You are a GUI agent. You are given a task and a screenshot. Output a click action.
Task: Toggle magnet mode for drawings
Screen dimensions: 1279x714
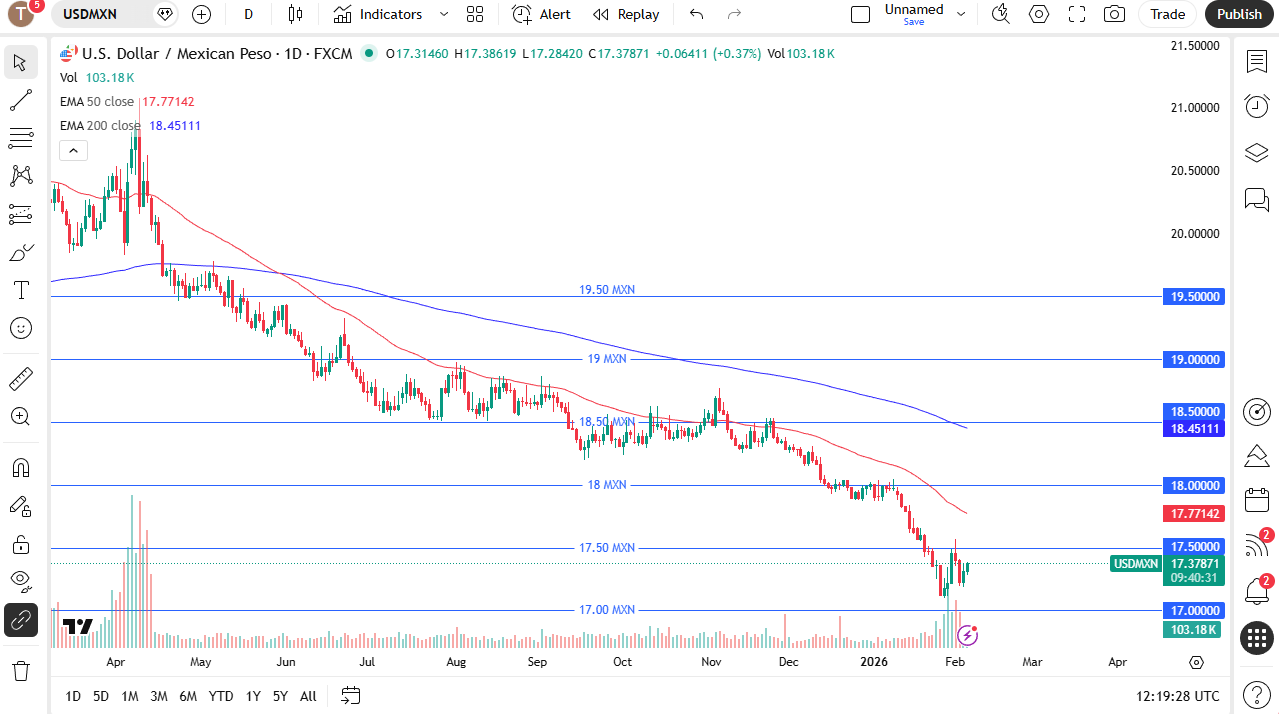(x=20, y=467)
